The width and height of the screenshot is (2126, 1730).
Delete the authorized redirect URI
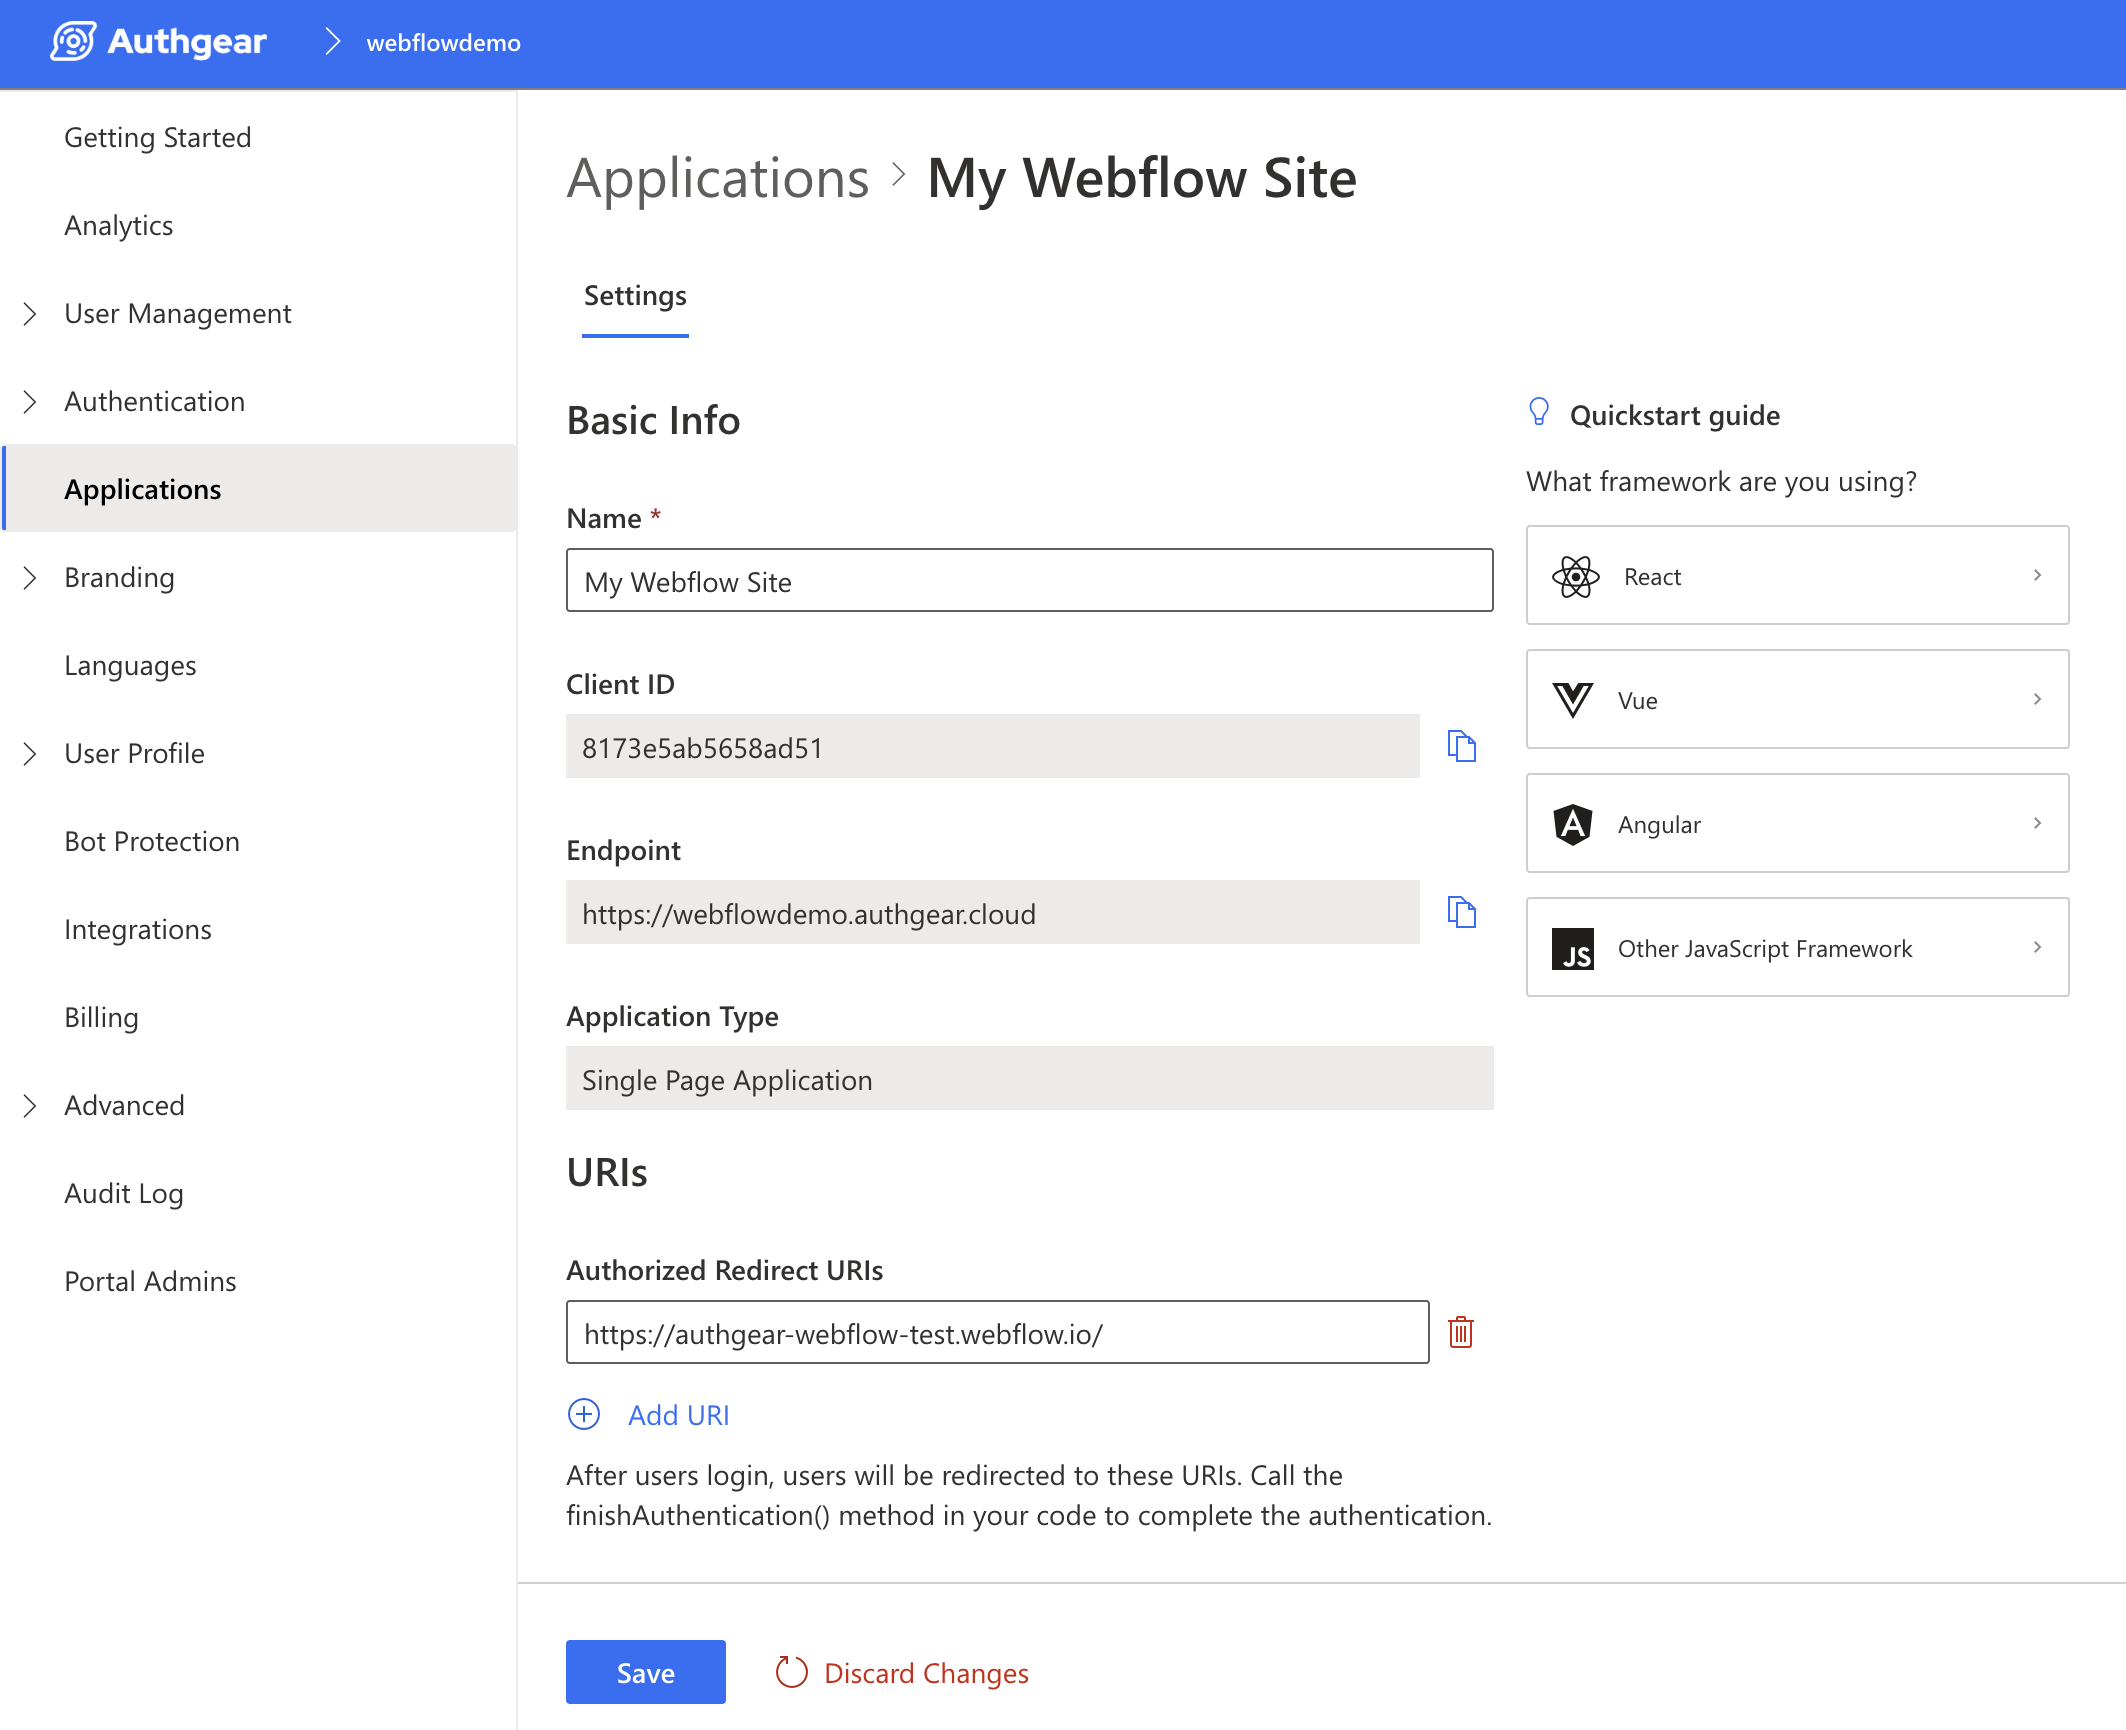(x=1460, y=1332)
